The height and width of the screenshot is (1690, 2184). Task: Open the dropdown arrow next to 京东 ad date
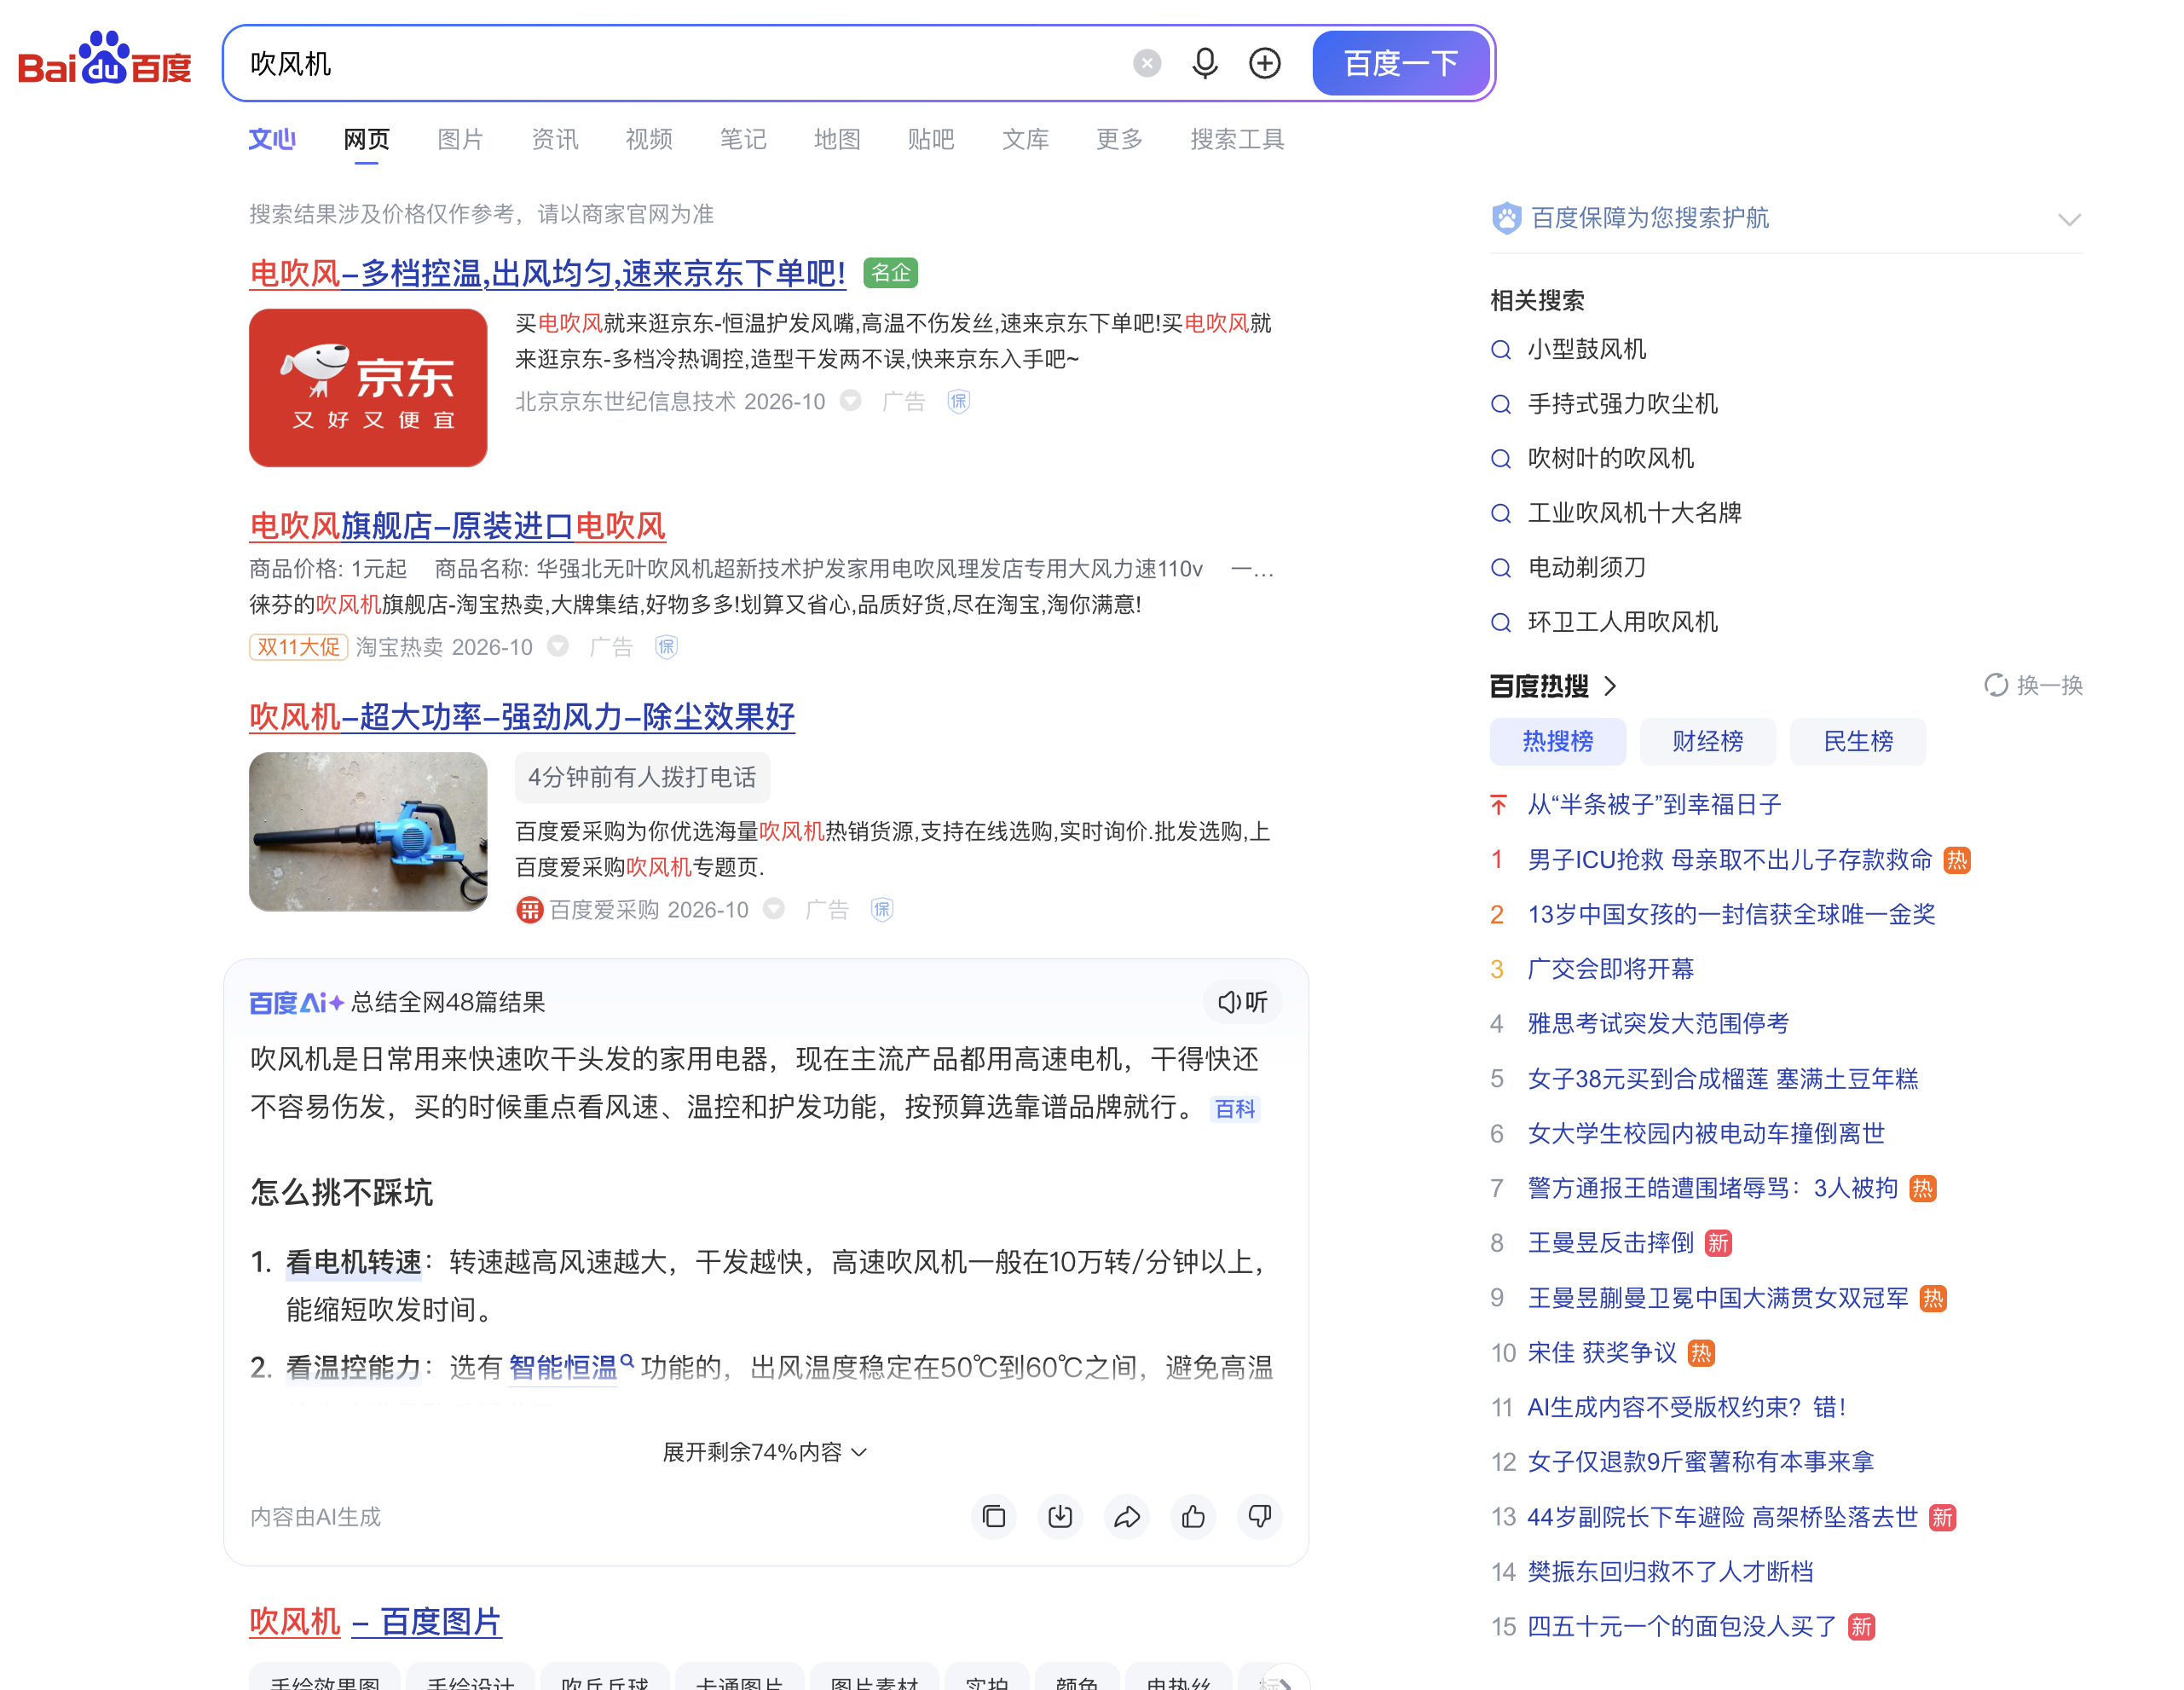click(850, 401)
